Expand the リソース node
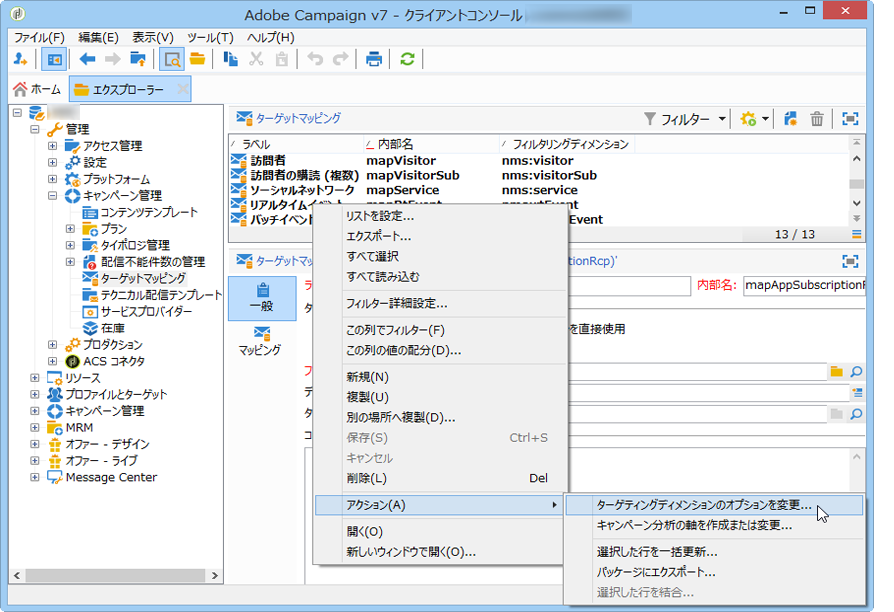This screenshot has height=612, width=894. 35,378
